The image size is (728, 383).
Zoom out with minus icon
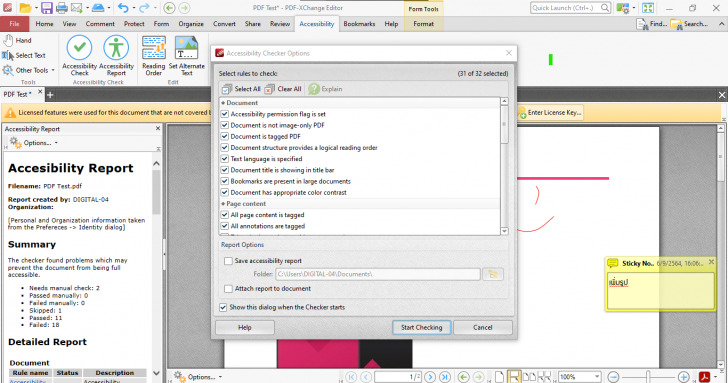(613, 377)
